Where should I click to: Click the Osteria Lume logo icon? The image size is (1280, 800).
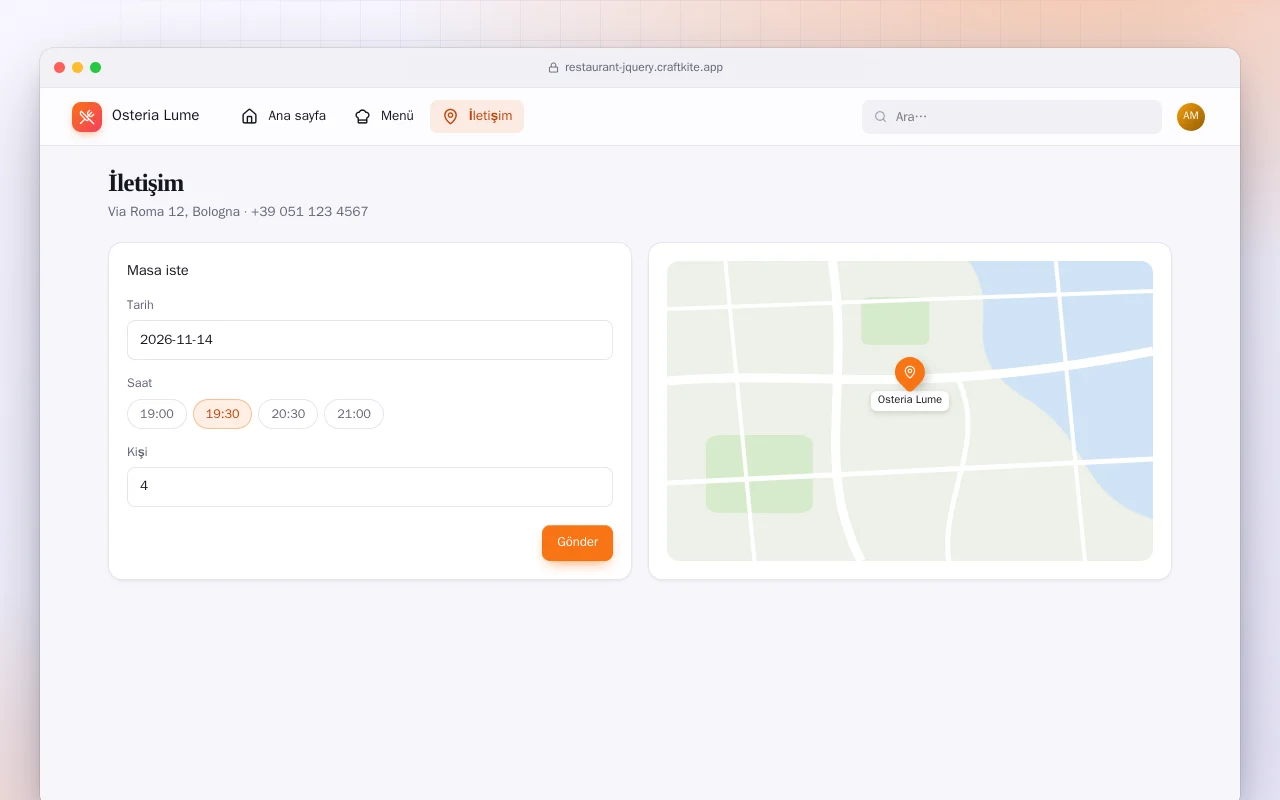(x=87, y=117)
